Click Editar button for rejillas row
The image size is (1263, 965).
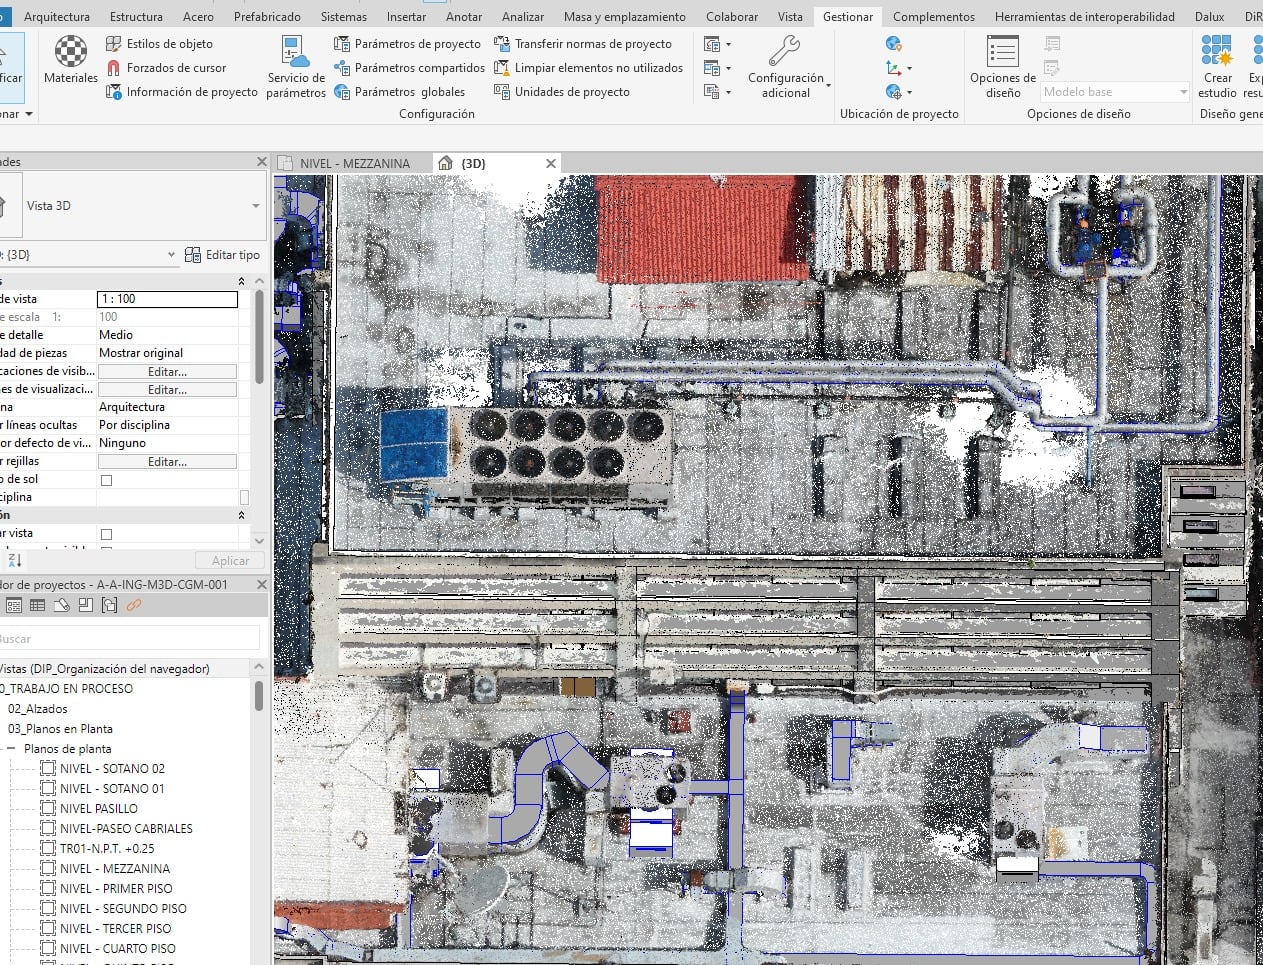pyautogui.click(x=167, y=462)
